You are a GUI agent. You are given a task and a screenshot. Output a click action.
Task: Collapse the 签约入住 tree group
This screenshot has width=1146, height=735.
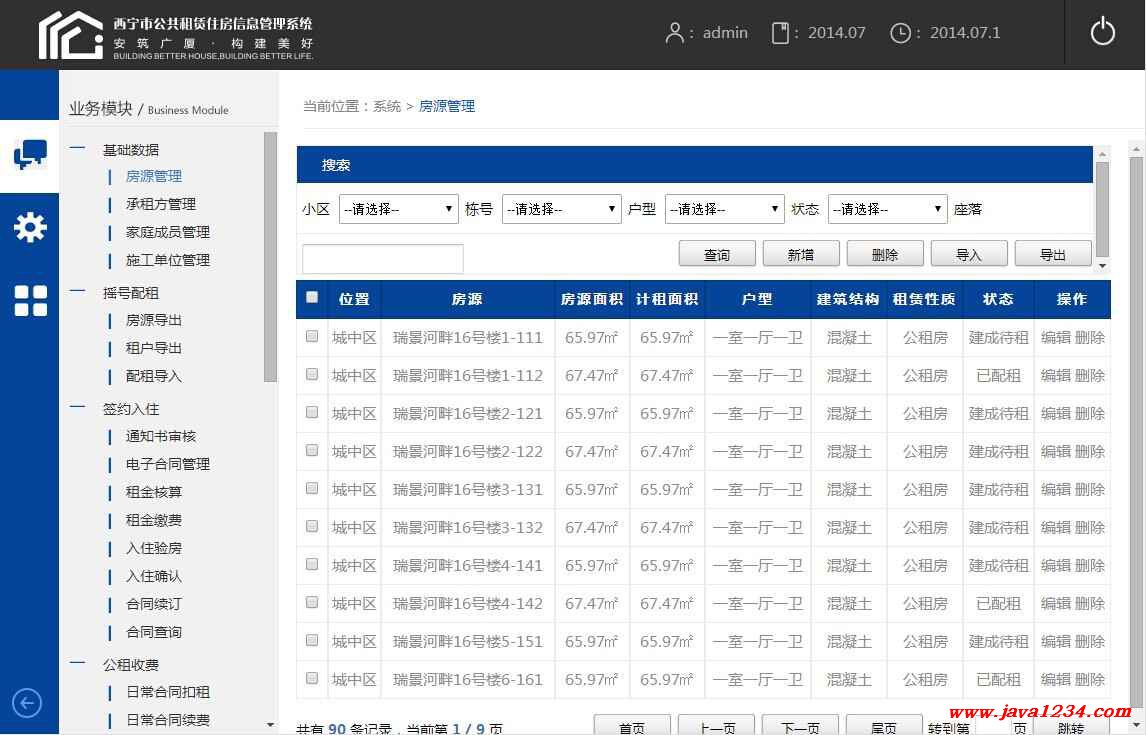(77, 408)
